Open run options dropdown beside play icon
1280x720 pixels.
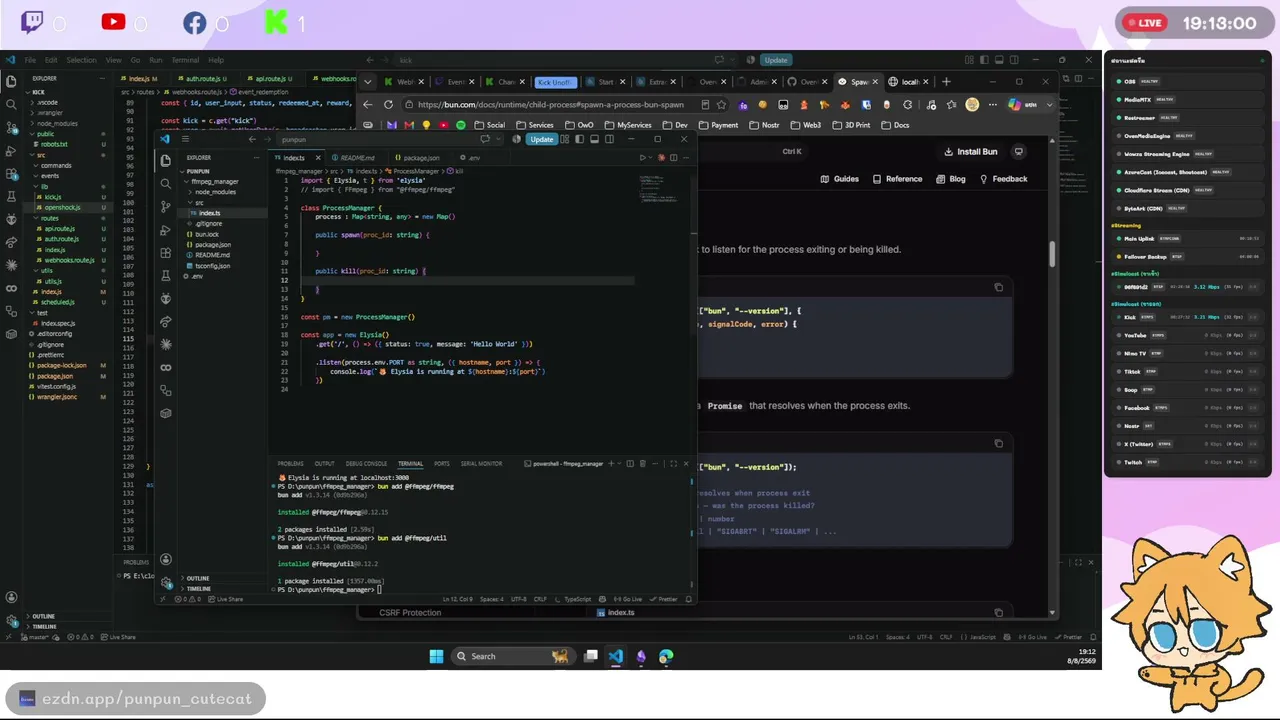coord(652,157)
